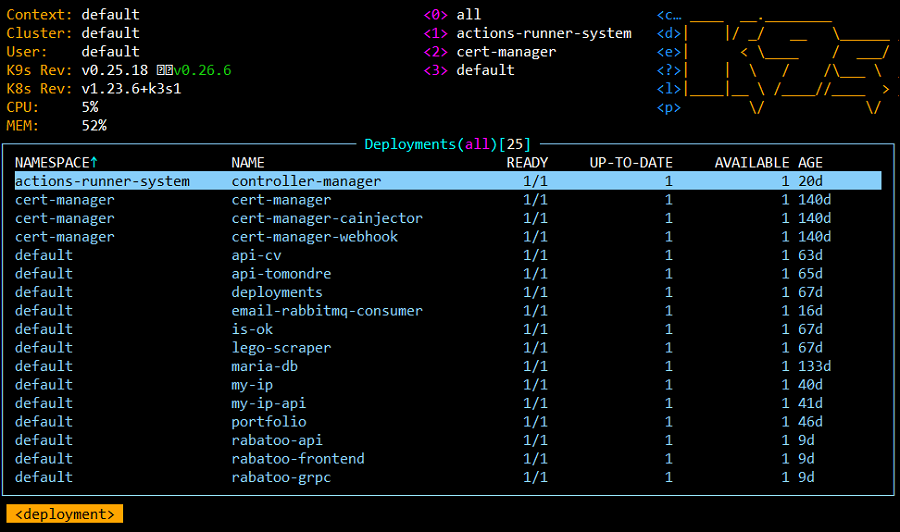
Task: Click the Deployments(all)[25] title
Action: tap(448, 144)
